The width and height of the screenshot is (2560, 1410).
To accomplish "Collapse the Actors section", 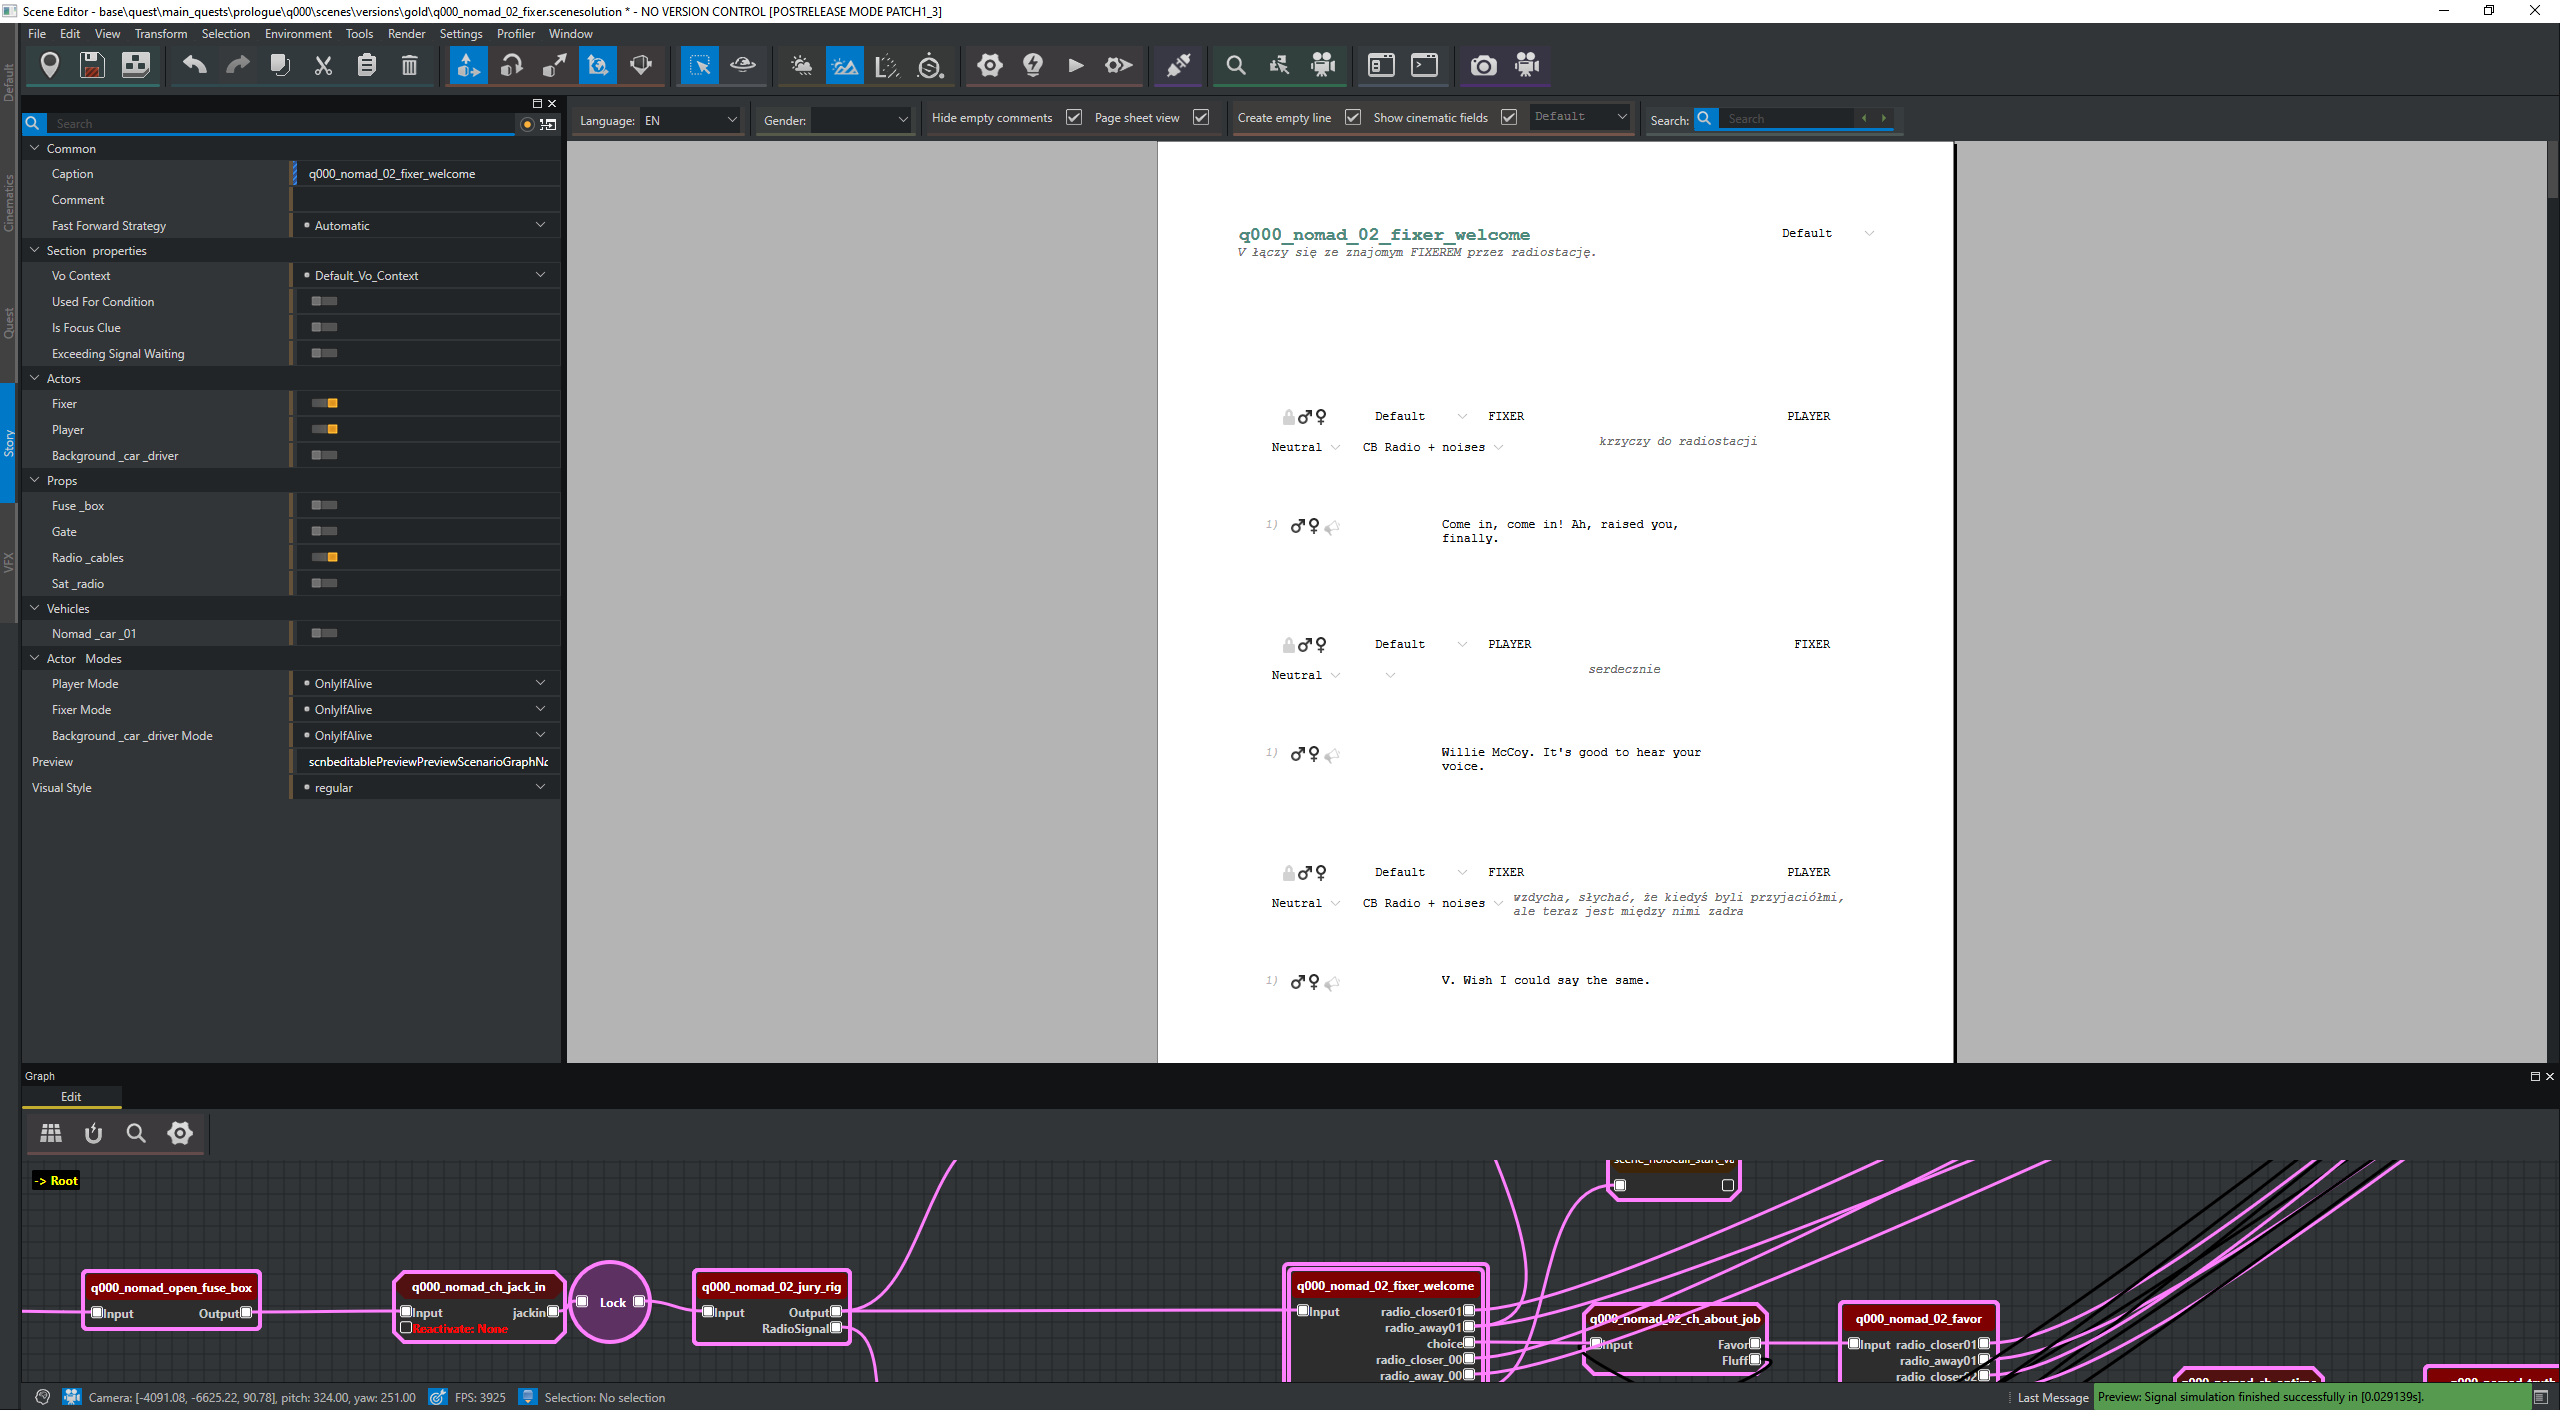I will point(35,379).
